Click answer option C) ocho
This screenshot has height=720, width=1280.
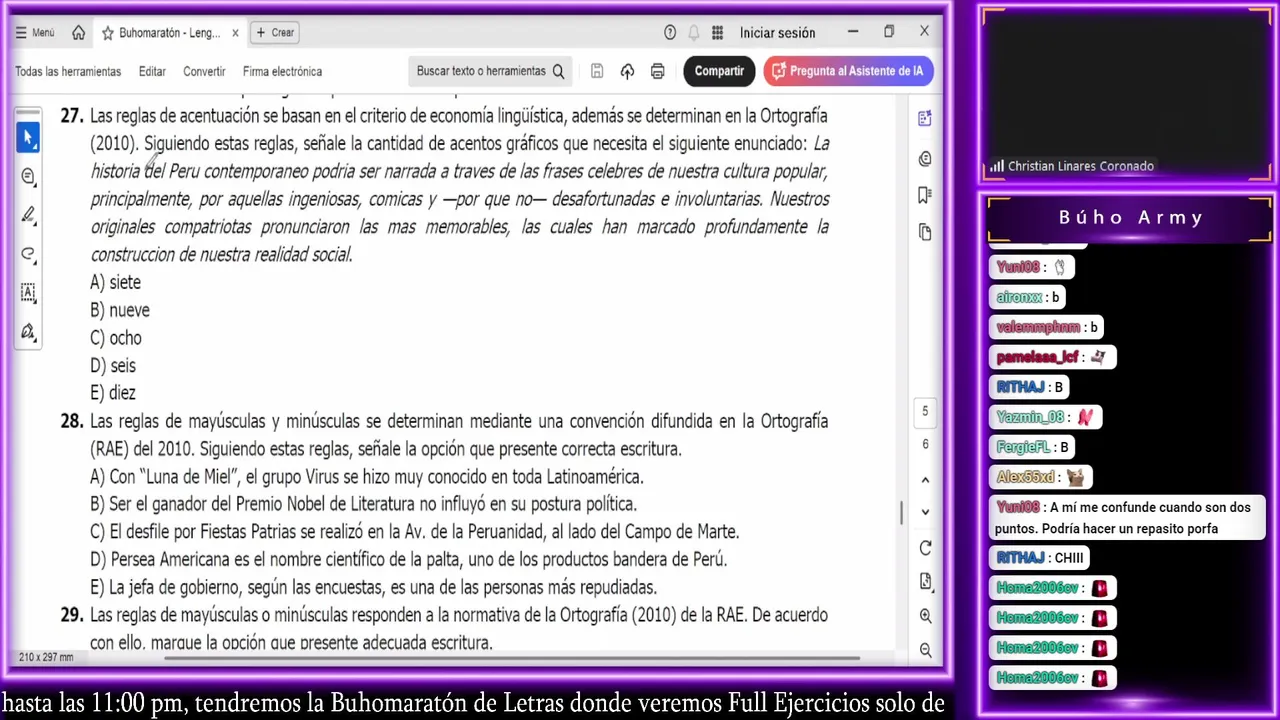pos(116,338)
